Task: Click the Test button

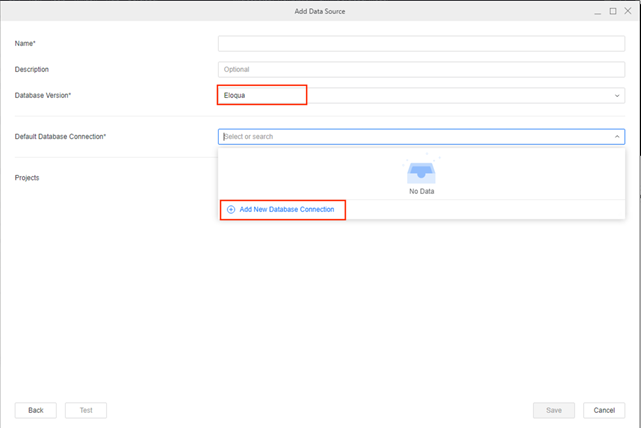Action: coord(86,410)
